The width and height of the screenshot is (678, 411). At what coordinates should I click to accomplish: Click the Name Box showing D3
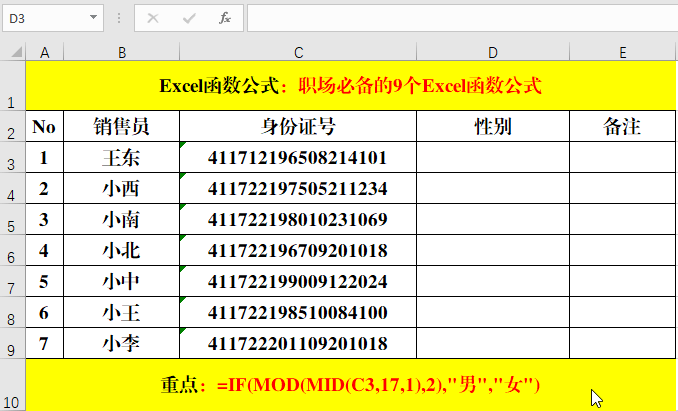pos(53,18)
